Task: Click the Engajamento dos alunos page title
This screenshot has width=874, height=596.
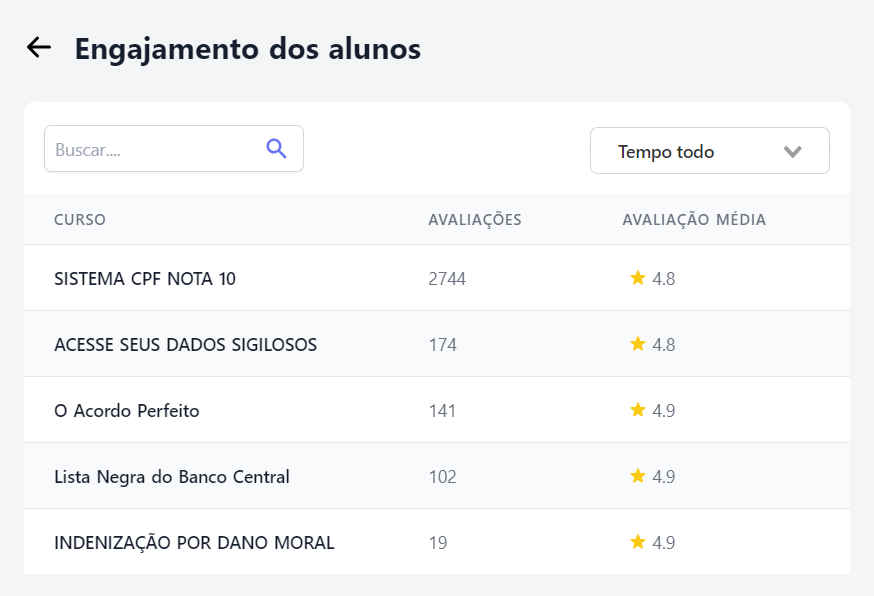Action: (x=247, y=49)
